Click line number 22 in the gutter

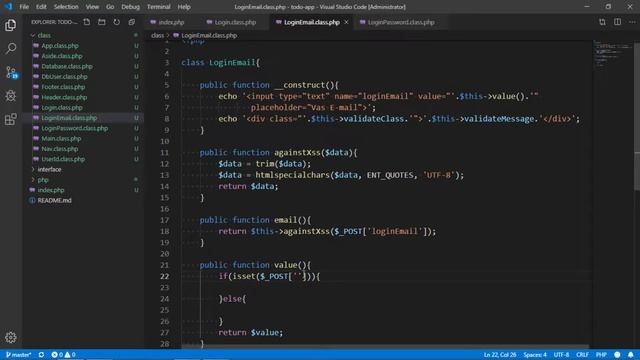(x=164, y=276)
